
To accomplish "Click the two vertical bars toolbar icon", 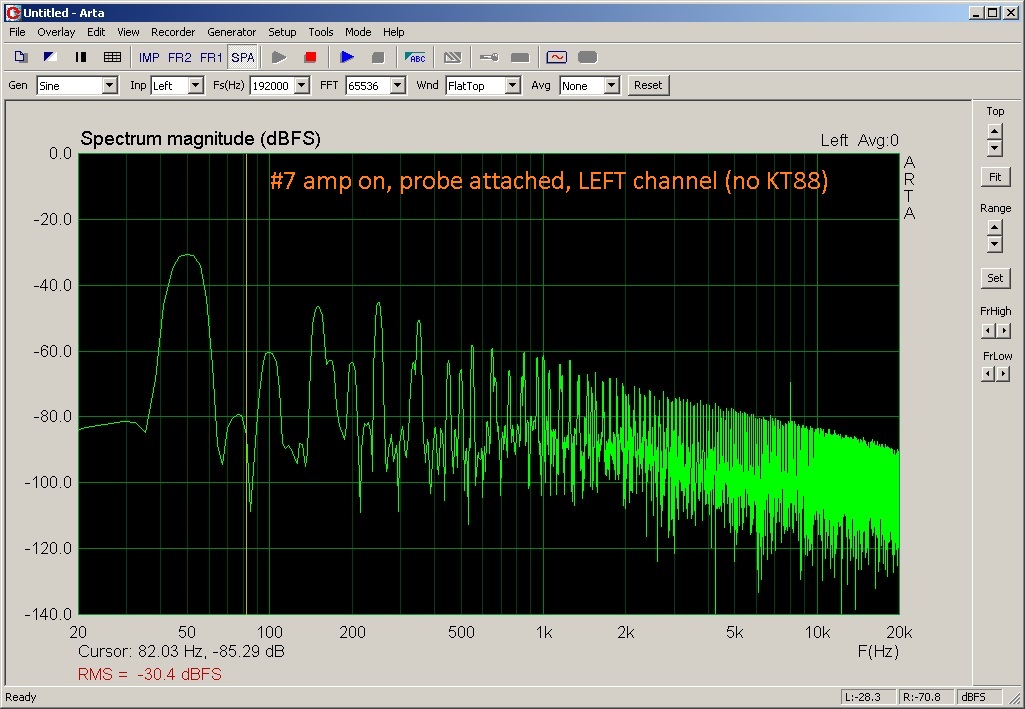I will 81,58.
